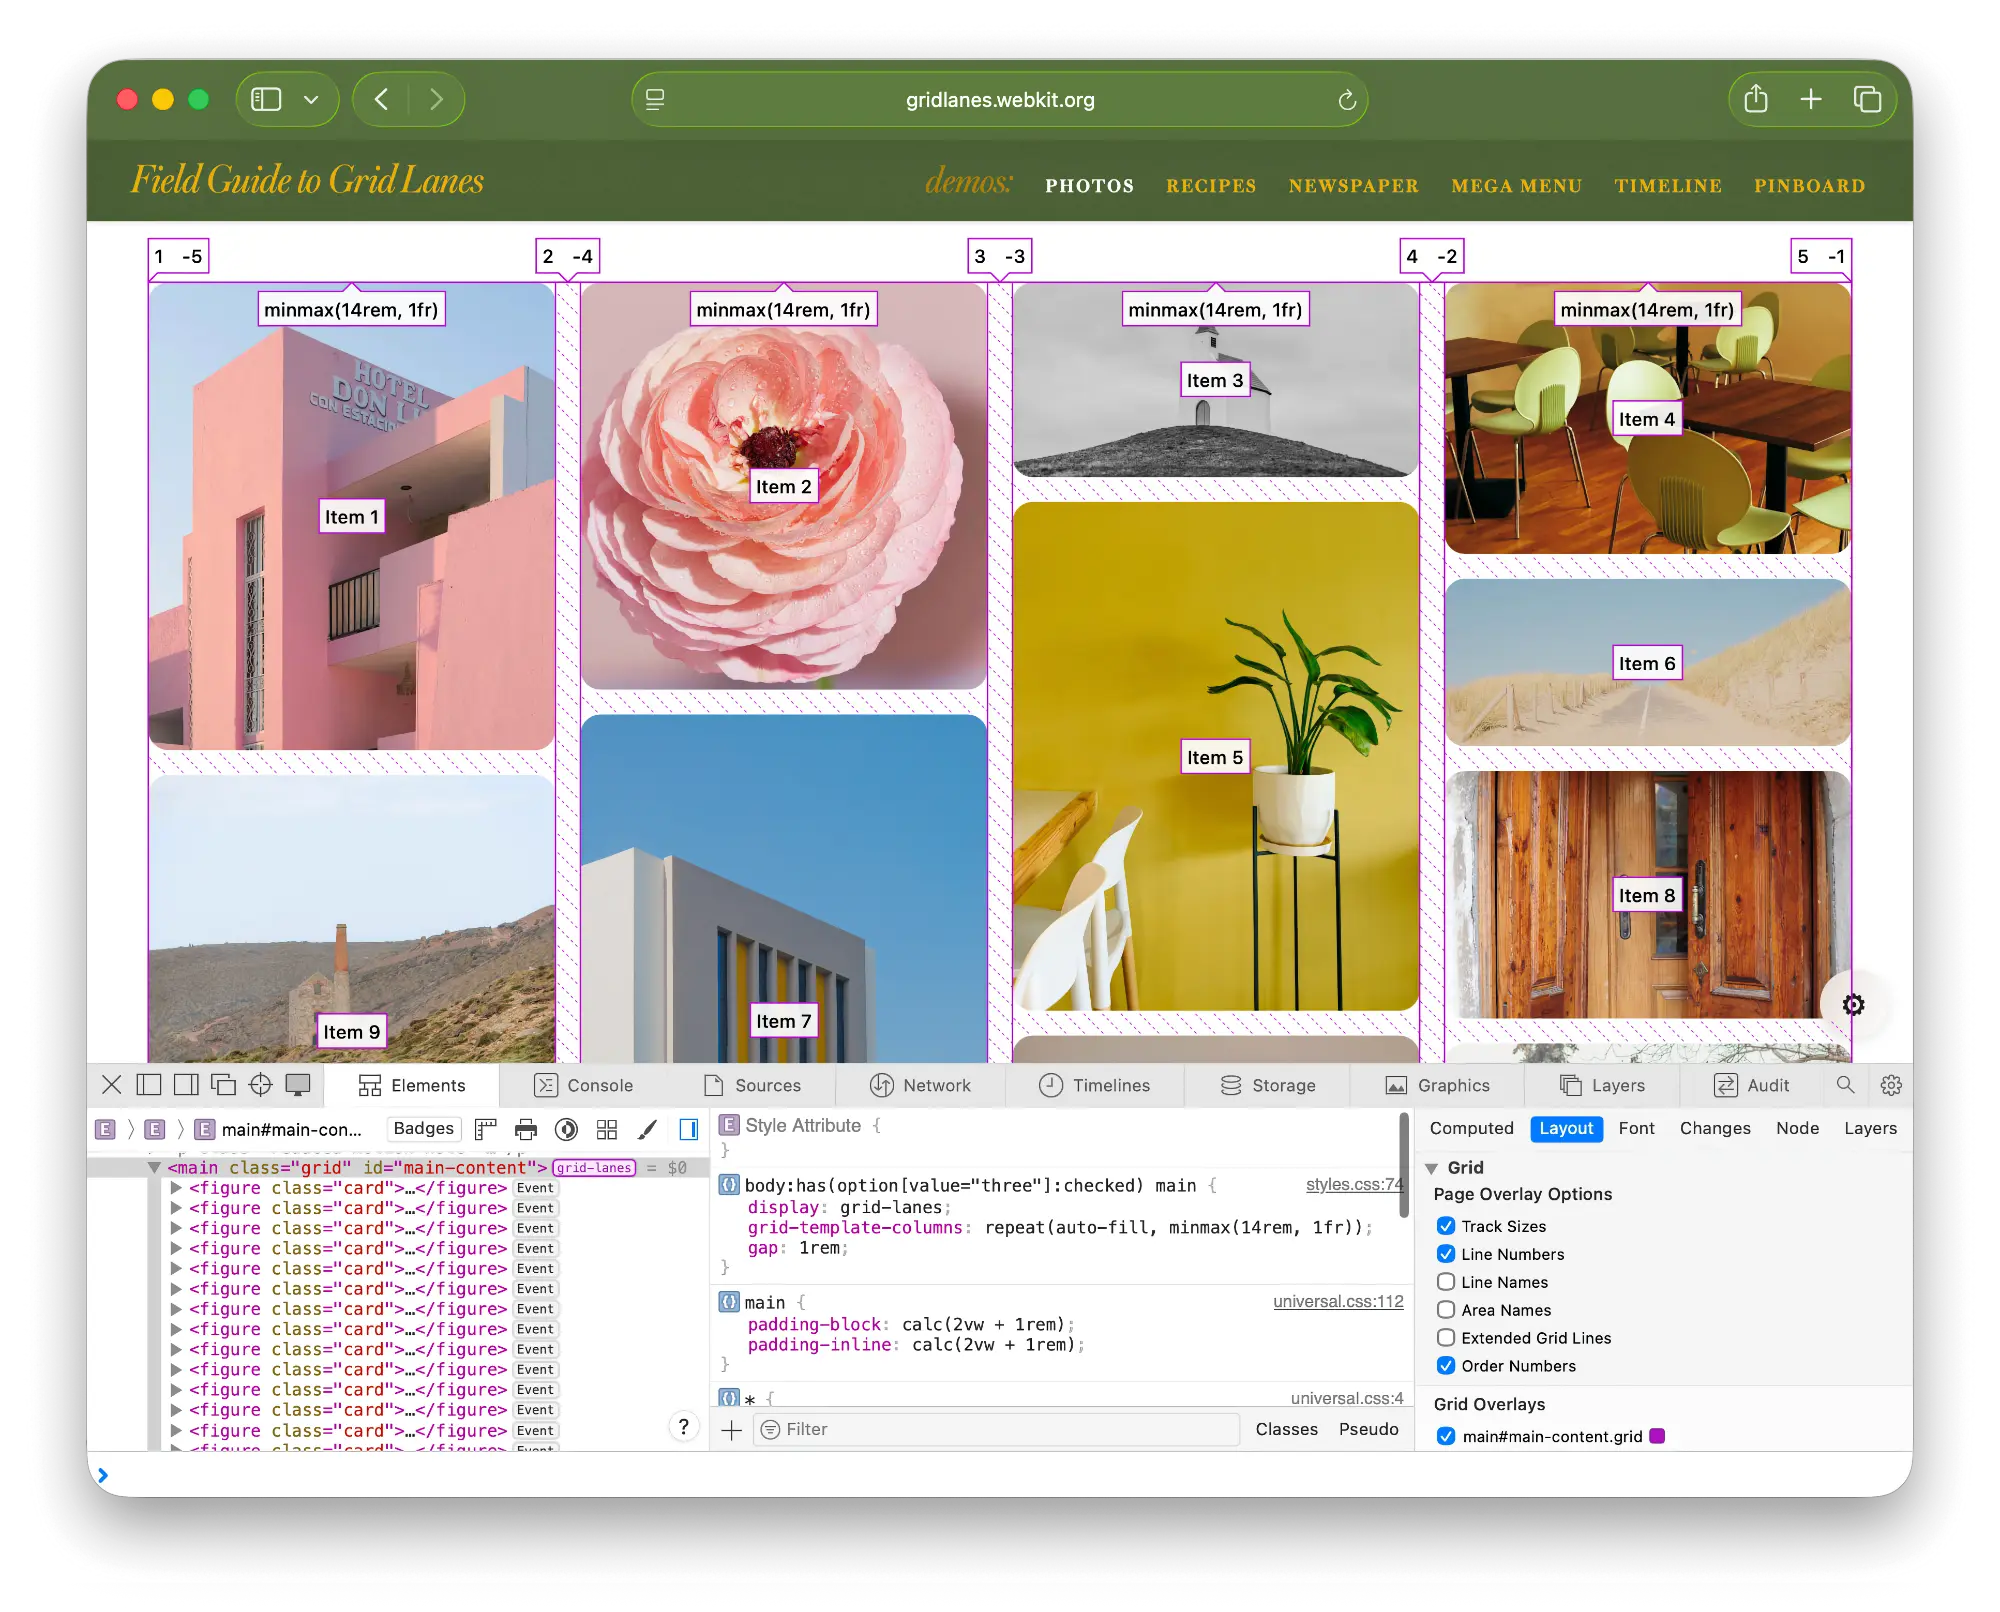Open universal.css:112 source link

click(1338, 1302)
